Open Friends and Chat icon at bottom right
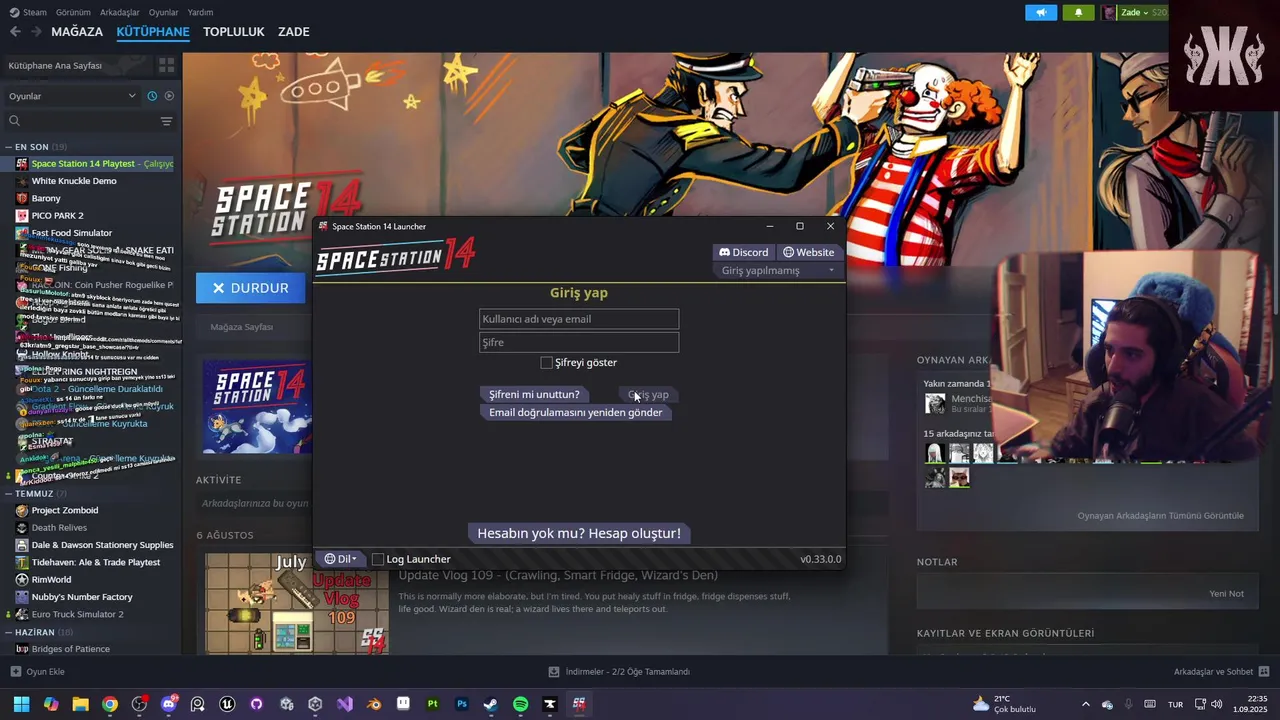 tap(1264, 672)
